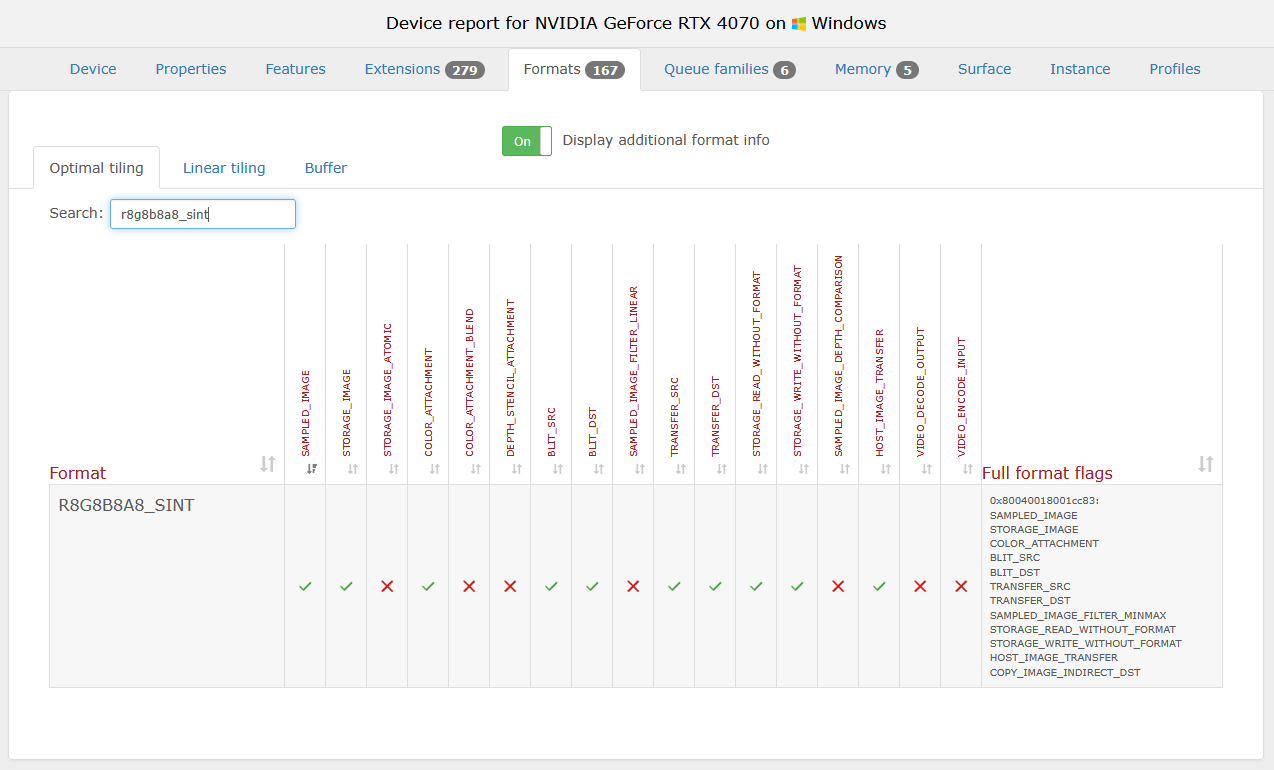The width and height of the screenshot is (1274, 770).
Task: Sort by STORAGE_READ_WITHOUT_FORMAT column
Action: tap(762, 468)
